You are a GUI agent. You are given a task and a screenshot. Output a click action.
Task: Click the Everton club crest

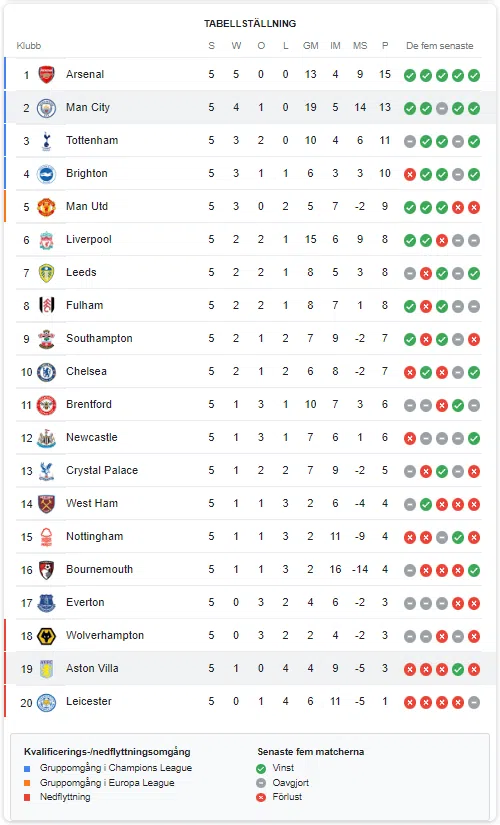tap(46, 603)
